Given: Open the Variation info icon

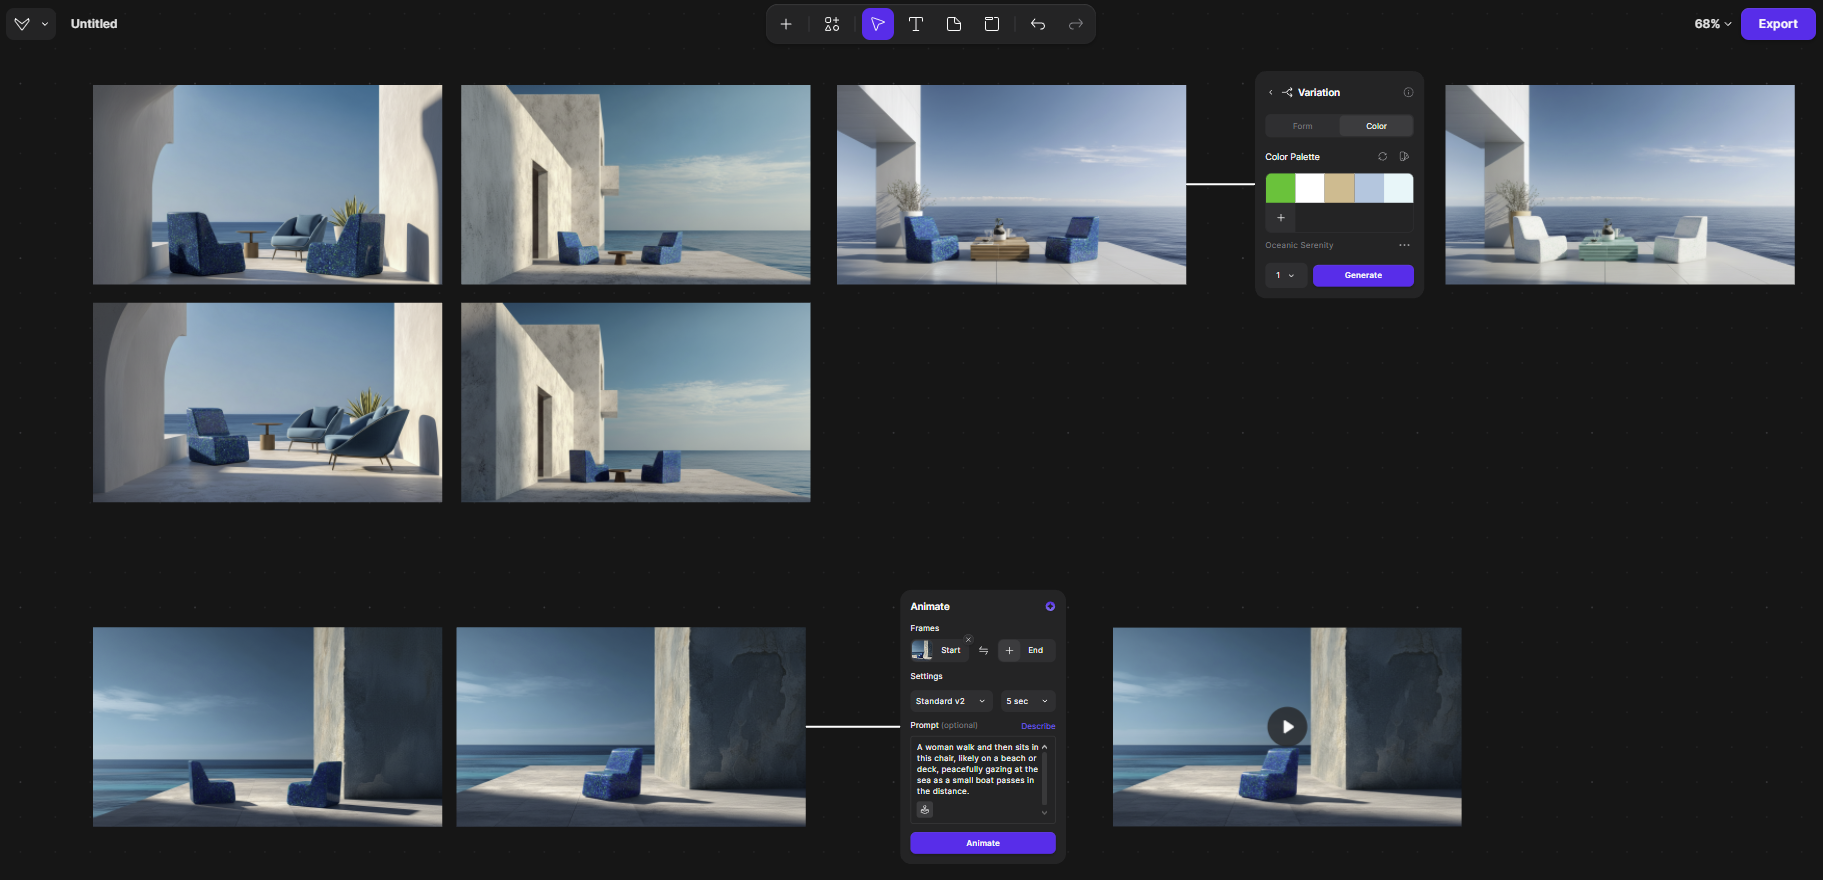Looking at the screenshot, I should coord(1408,92).
